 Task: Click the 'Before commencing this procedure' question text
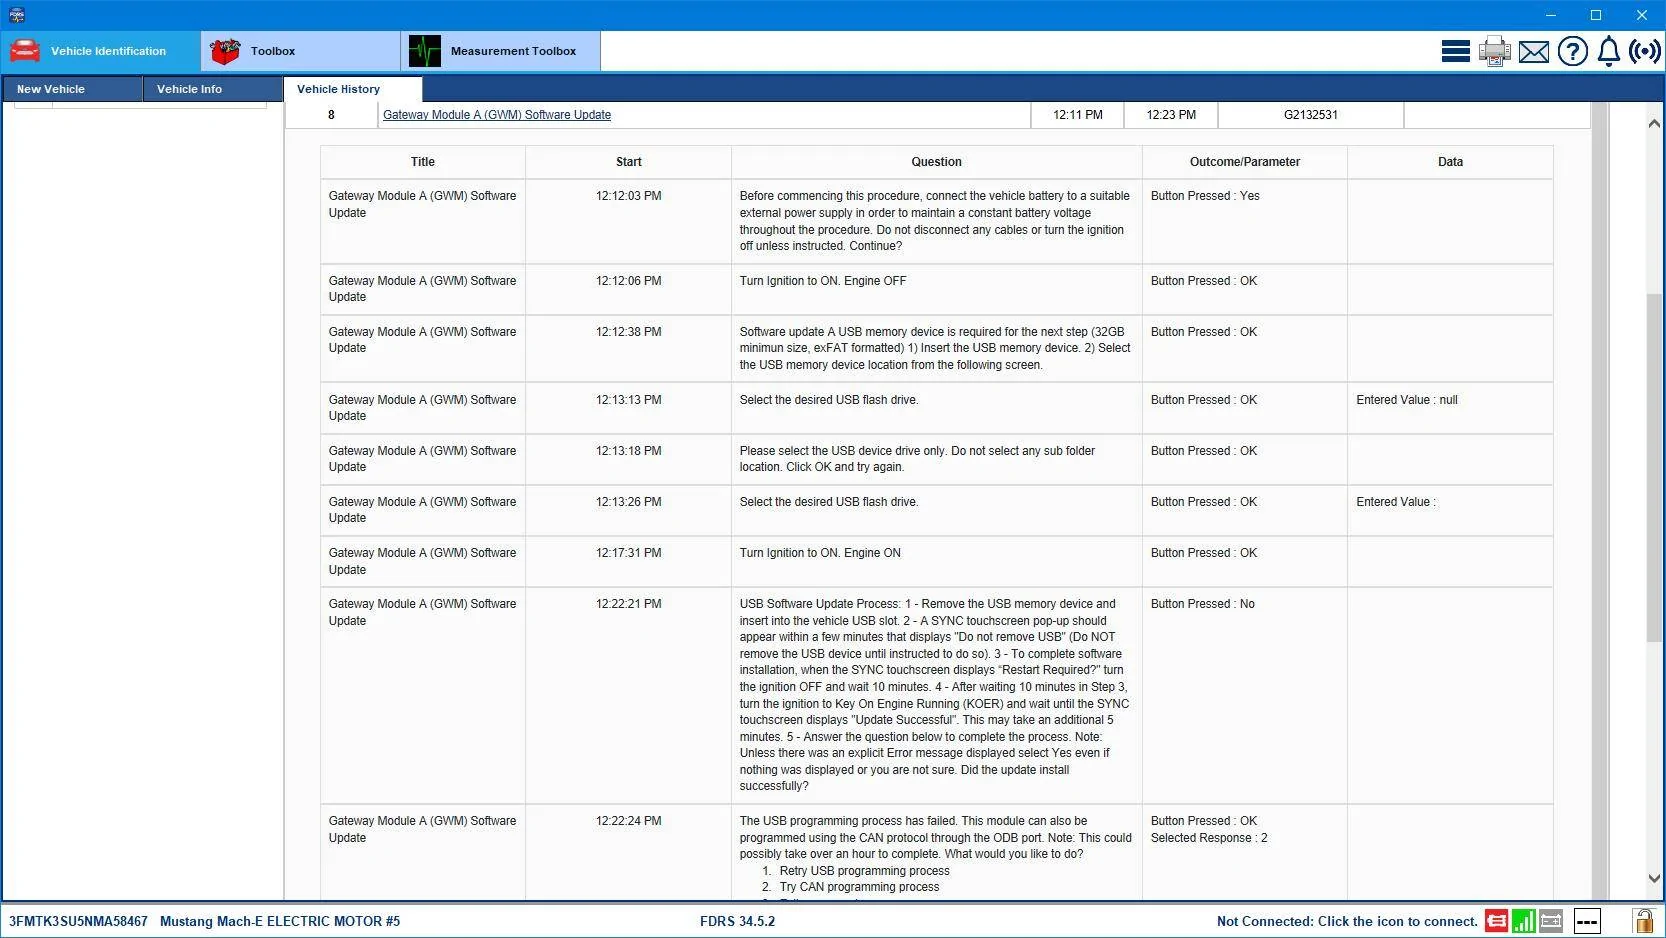click(x=934, y=221)
